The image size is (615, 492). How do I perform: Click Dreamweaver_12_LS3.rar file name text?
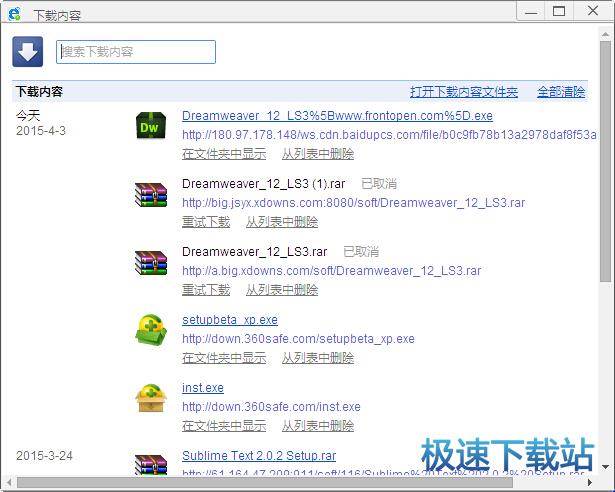click(255, 251)
